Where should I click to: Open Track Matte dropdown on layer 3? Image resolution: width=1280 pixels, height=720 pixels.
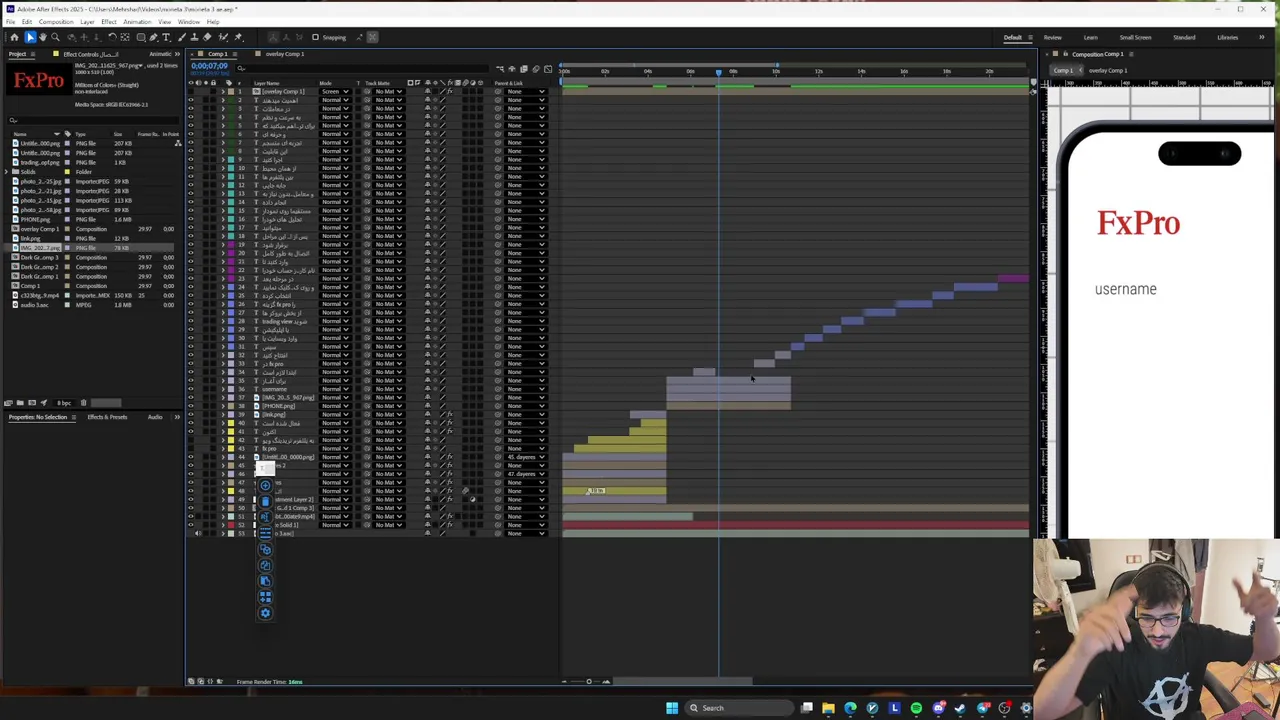[x=387, y=108]
